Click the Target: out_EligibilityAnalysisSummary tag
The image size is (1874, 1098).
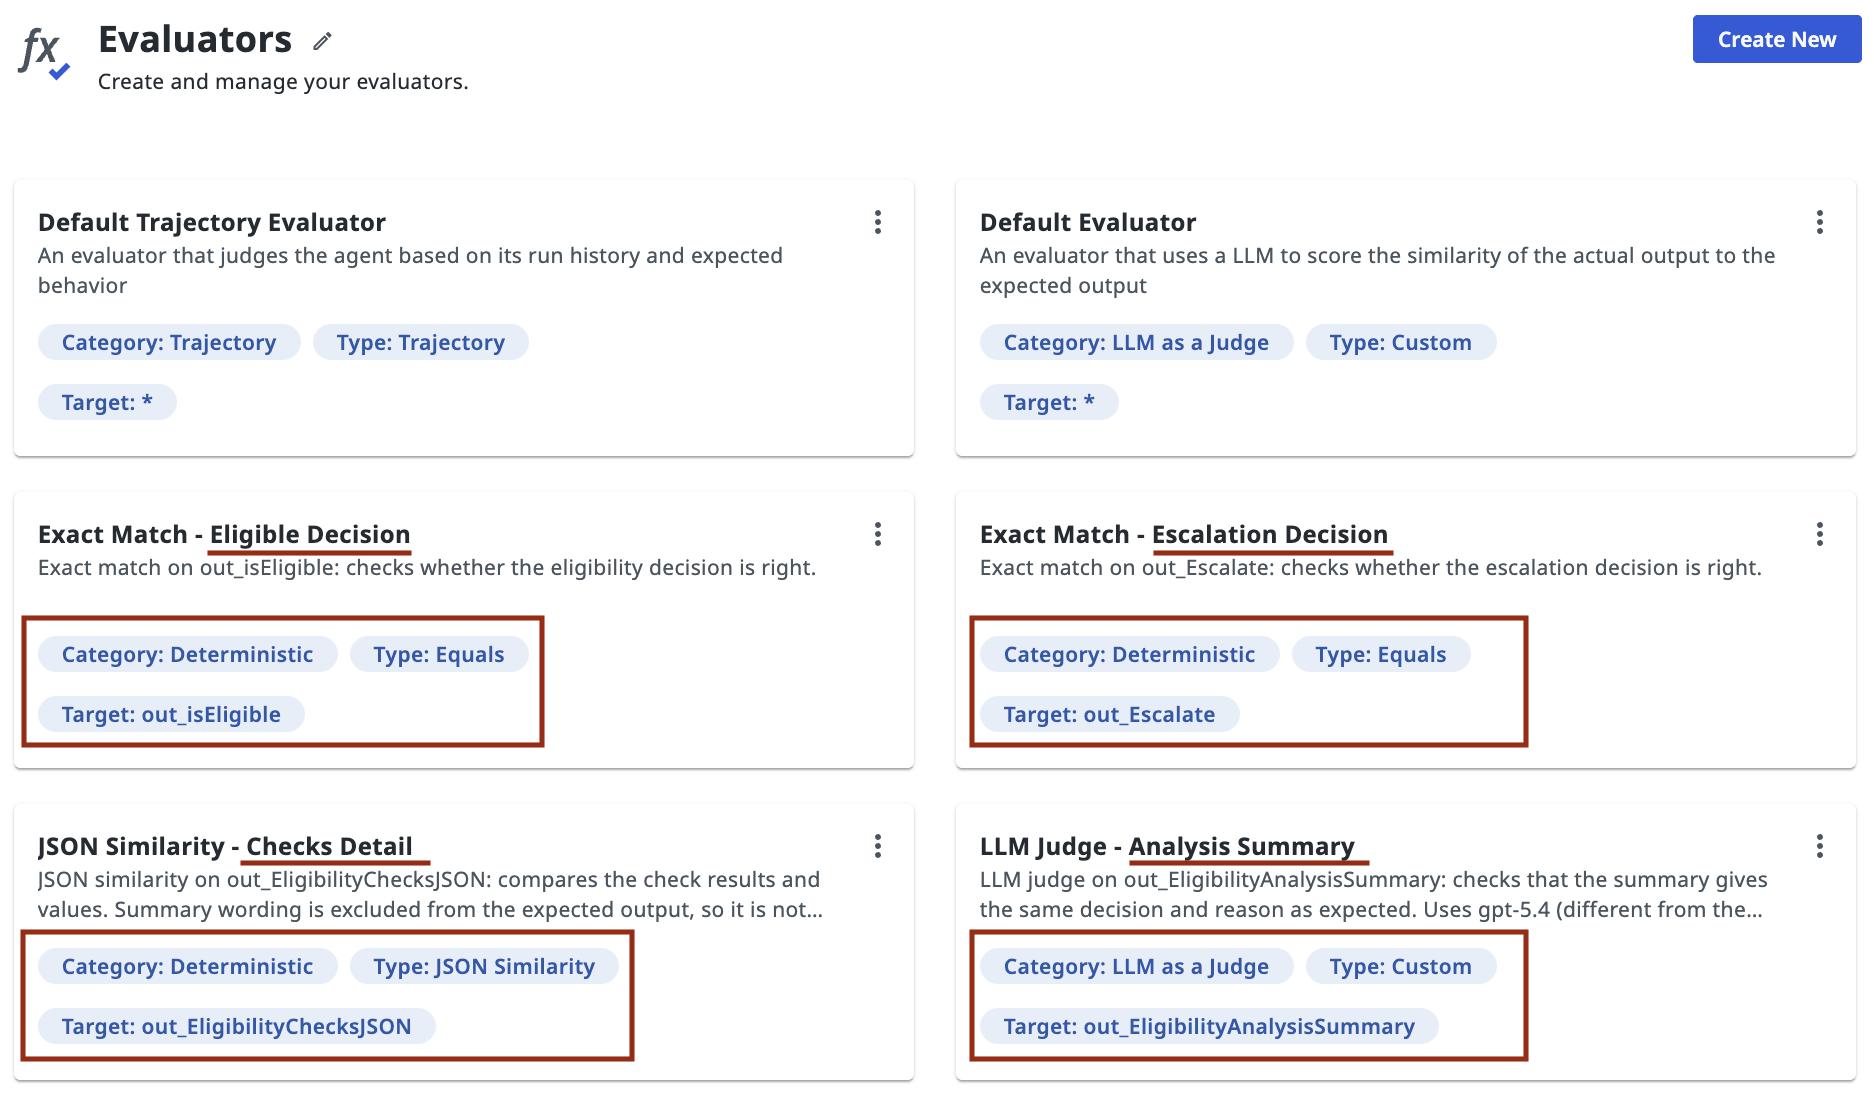pos(1209,1026)
